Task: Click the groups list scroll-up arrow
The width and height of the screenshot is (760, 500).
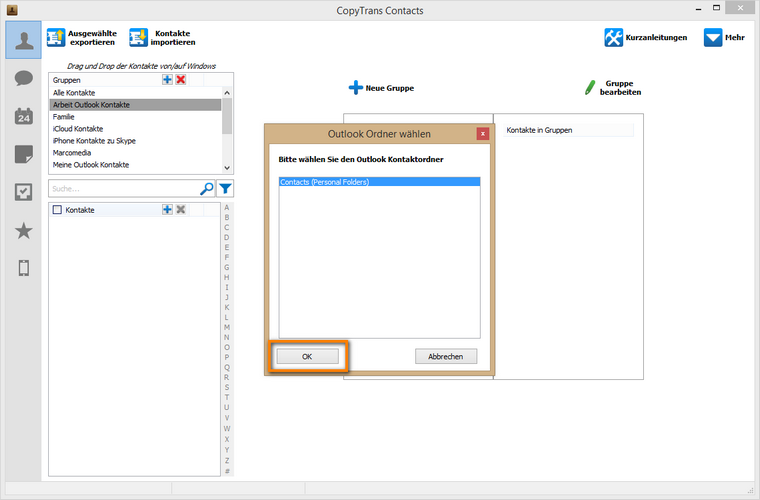Action: pyautogui.click(x=227, y=93)
